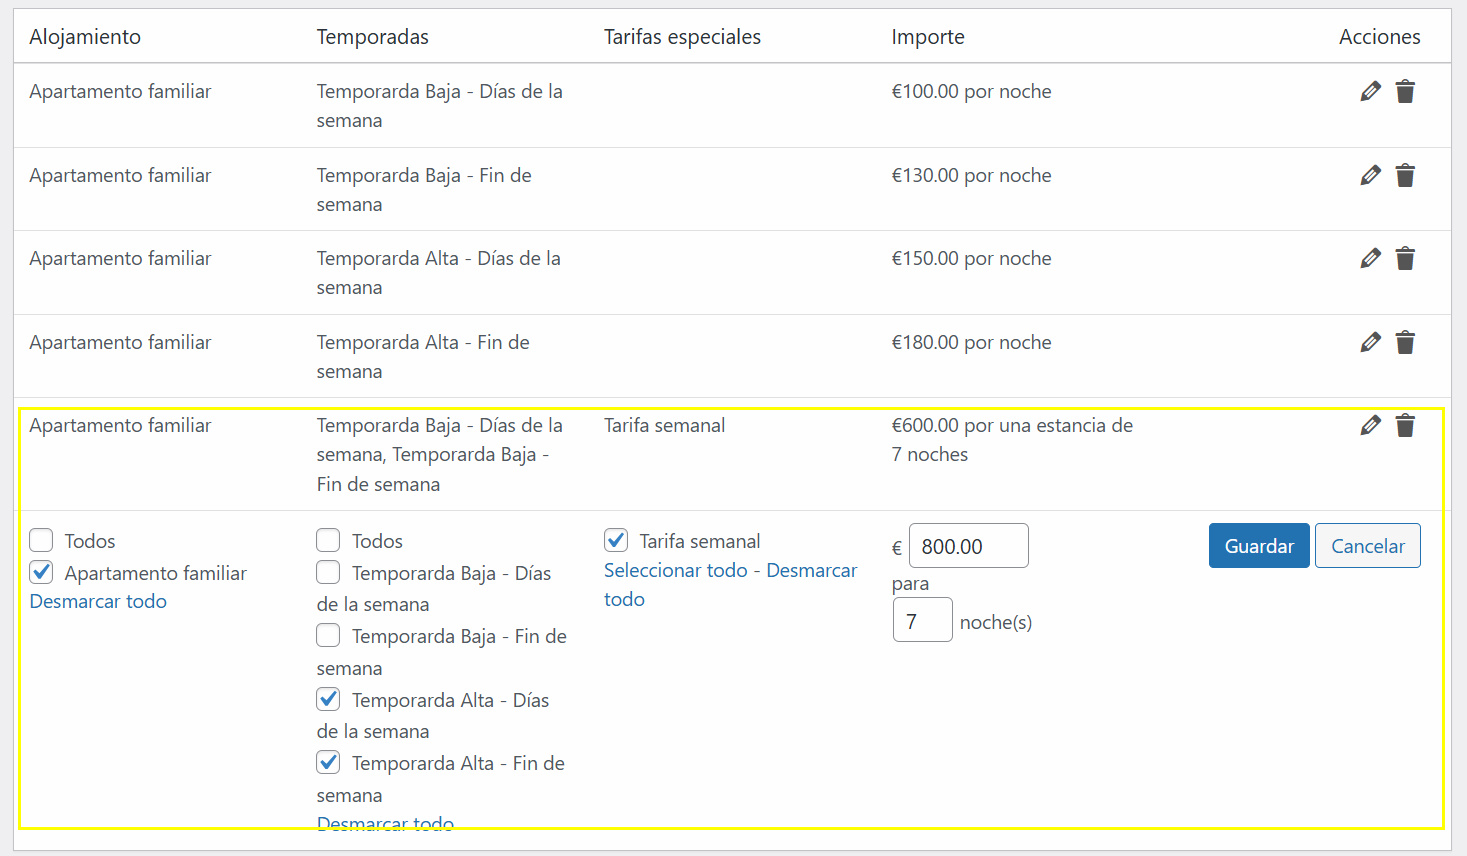
Task: Edit the €150.00 Temporada Alta rate
Action: (1370, 259)
